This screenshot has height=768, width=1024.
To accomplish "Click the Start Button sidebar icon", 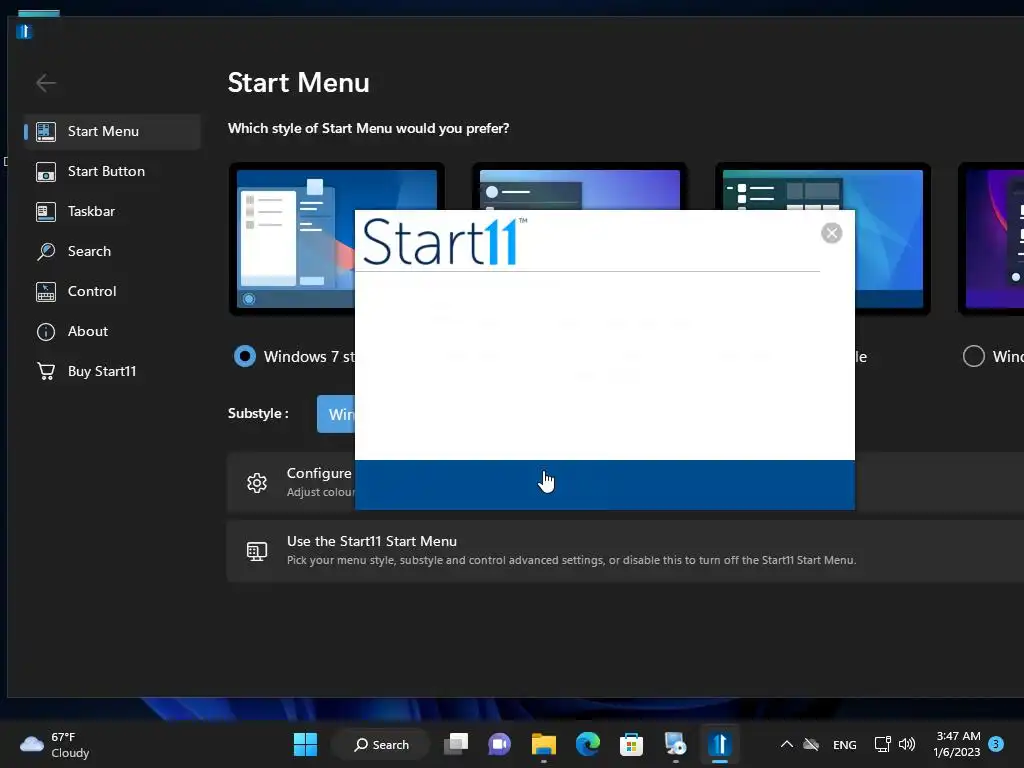I will tap(46, 172).
